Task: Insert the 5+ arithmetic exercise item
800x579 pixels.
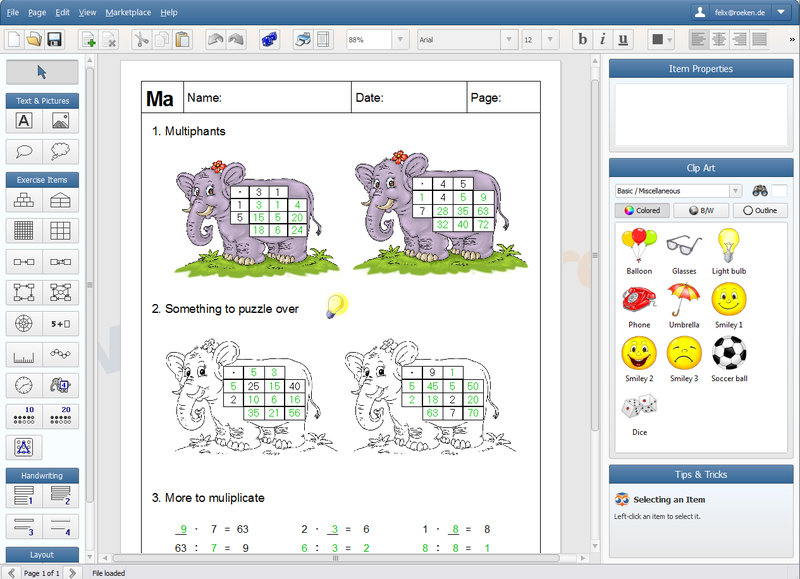Action: pos(60,323)
